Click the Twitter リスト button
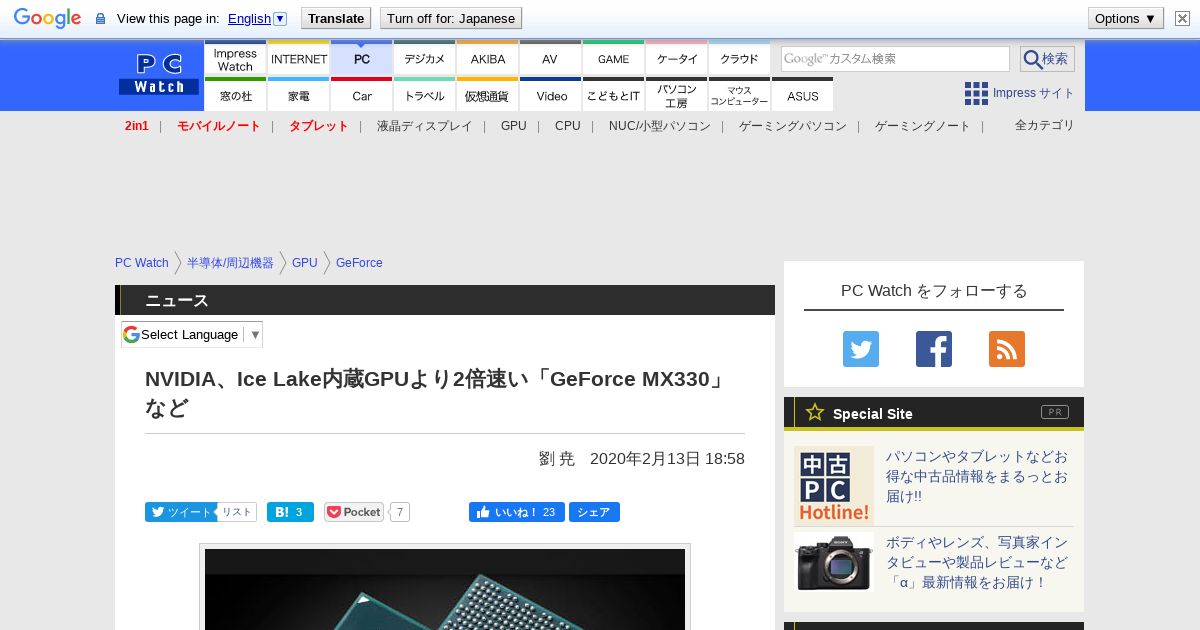Screen dimensions: 1200x630 pos(237,512)
